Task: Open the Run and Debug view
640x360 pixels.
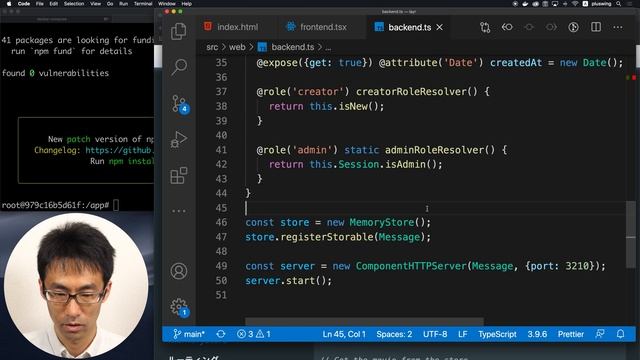Action: coord(179,140)
